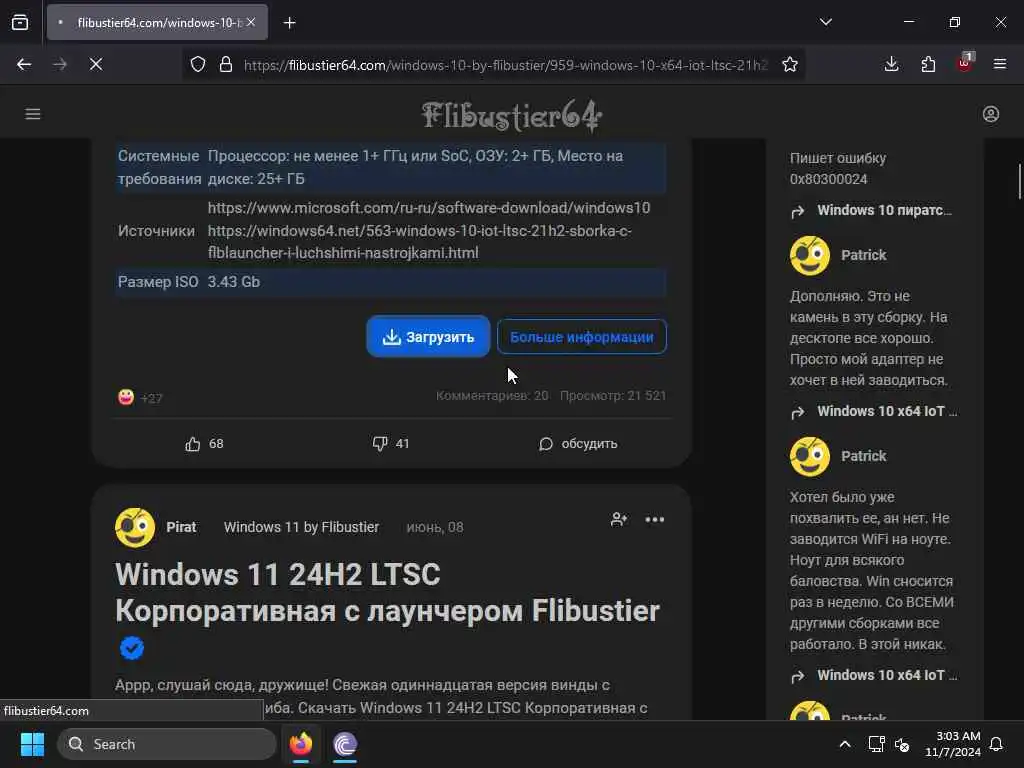This screenshot has height=768, width=1024.
Task: Switch to Firefox in the taskbar
Action: (x=301, y=744)
